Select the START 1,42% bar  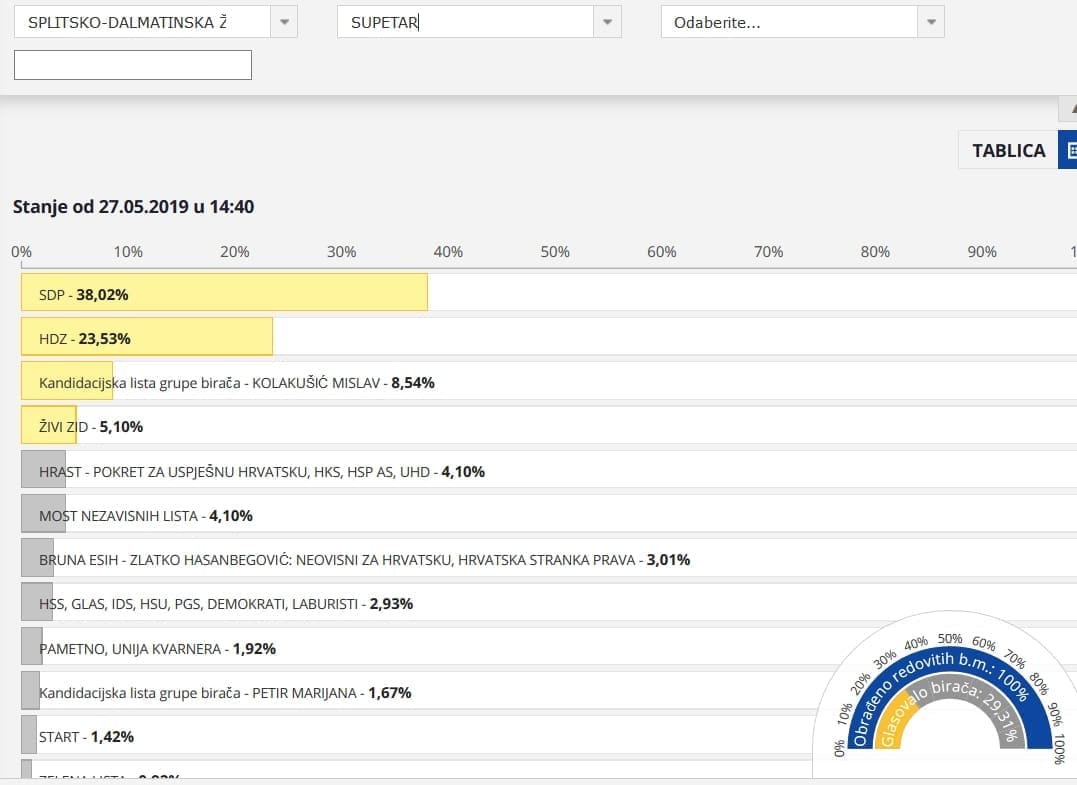pyautogui.click(x=86, y=737)
